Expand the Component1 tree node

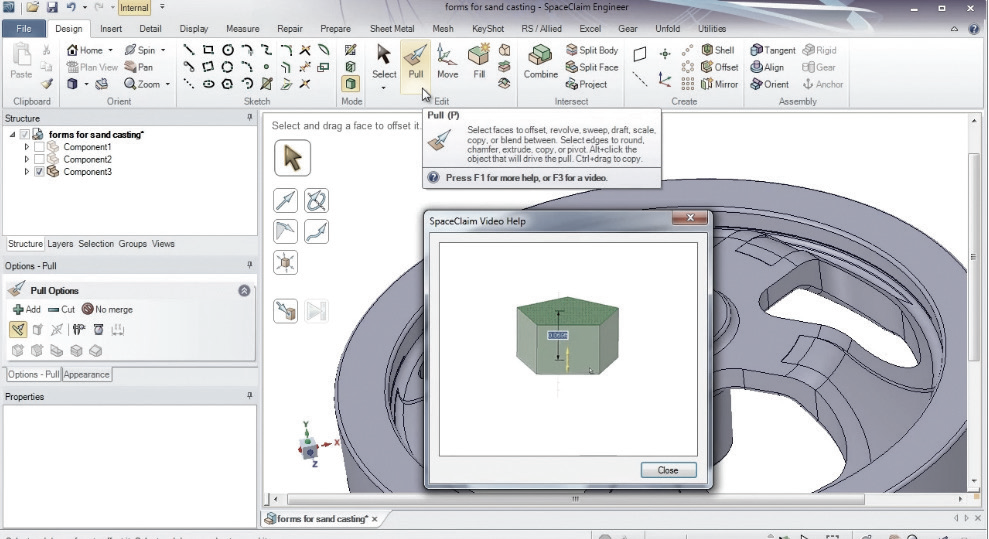click(26, 147)
